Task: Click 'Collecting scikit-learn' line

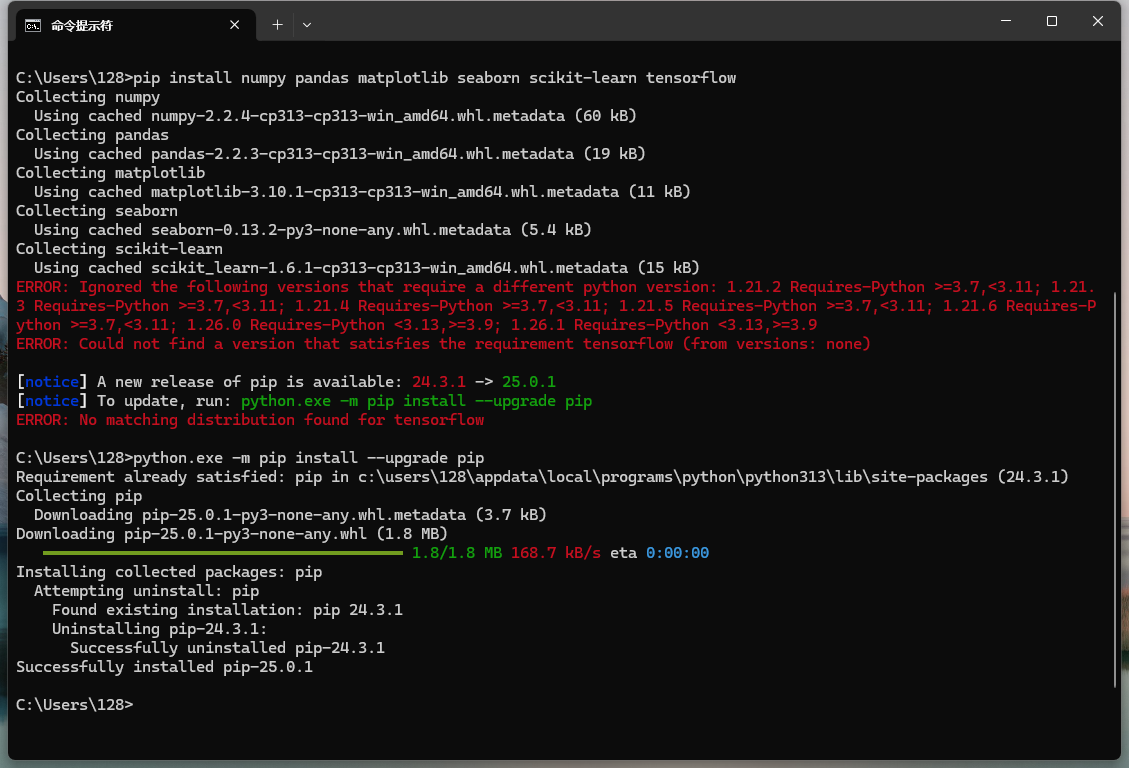Action: point(120,249)
